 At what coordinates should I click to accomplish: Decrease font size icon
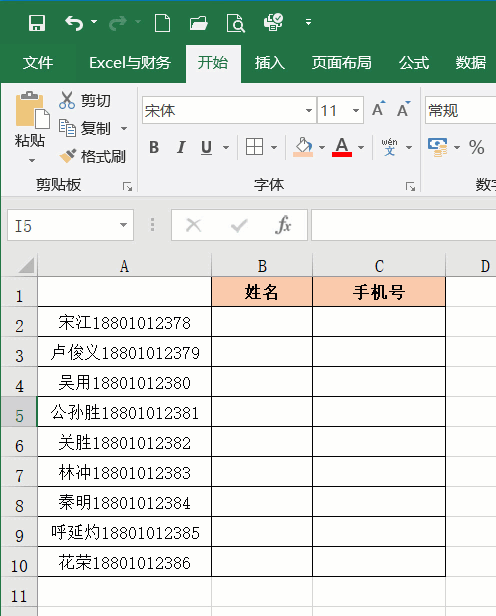tap(403, 109)
